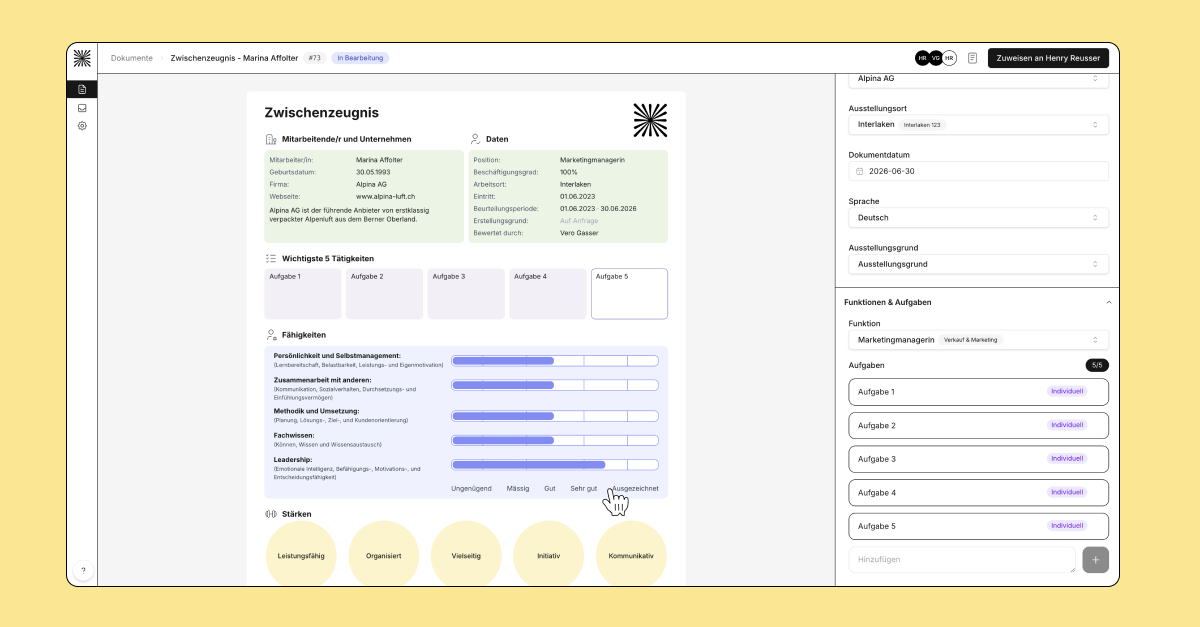This screenshot has width=1200, height=627.
Task: Select Aufgabe 3 in the side panel list
Action: [978, 459]
